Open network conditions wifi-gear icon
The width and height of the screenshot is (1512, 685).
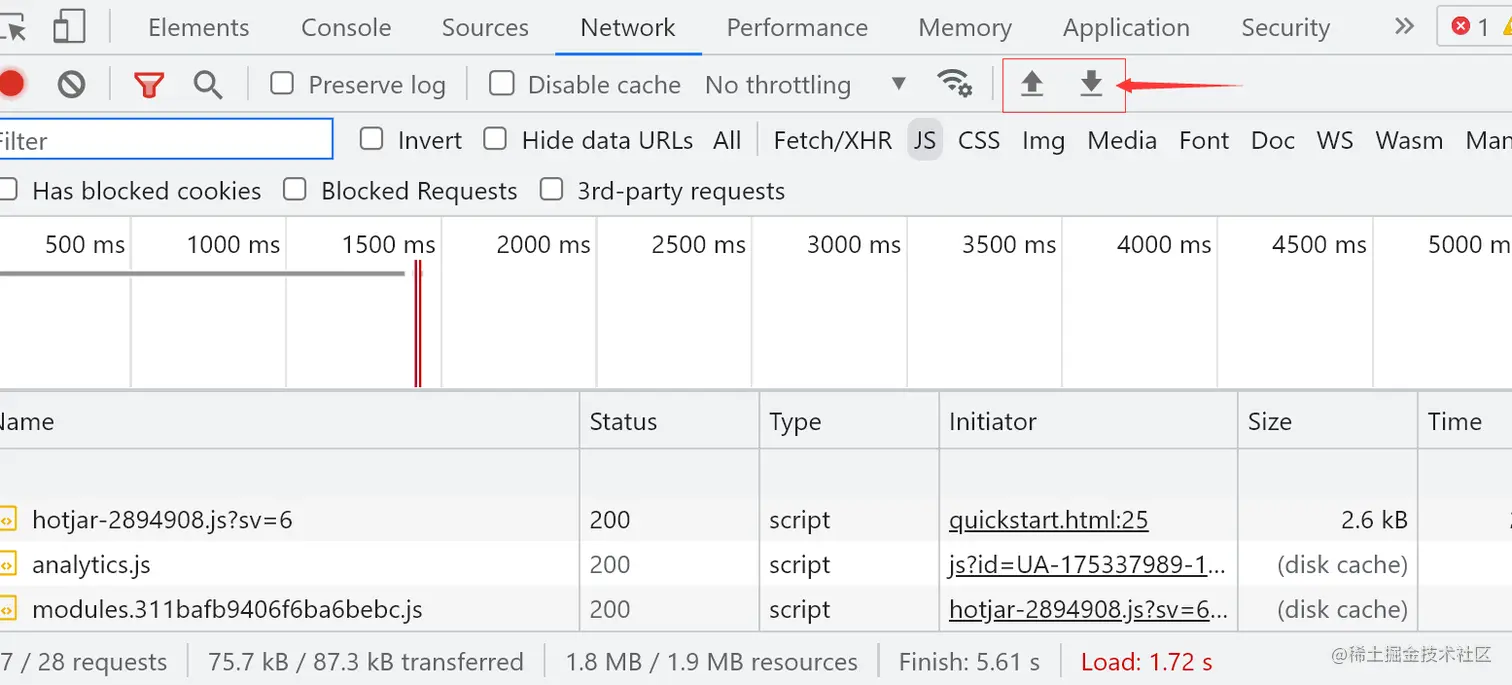955,84
